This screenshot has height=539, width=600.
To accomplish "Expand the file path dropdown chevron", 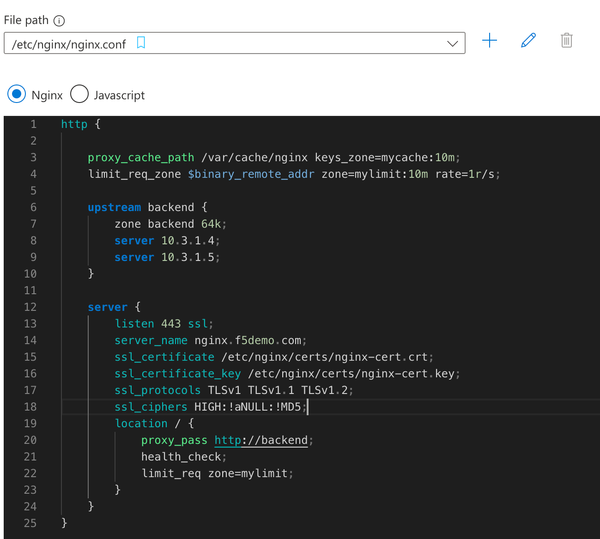I will pyautogui.click(x=452, y=43).
